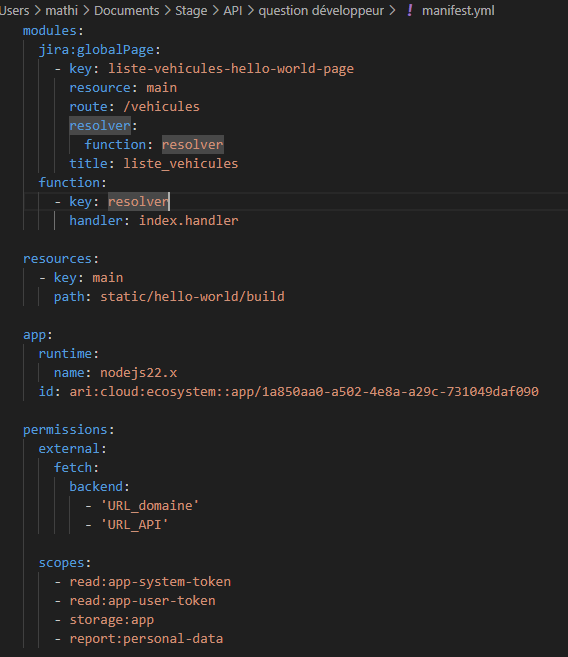Click the 'URL_domaine' list entry
The width and height of the screenshot is (568, 657).
coord(150,506)
